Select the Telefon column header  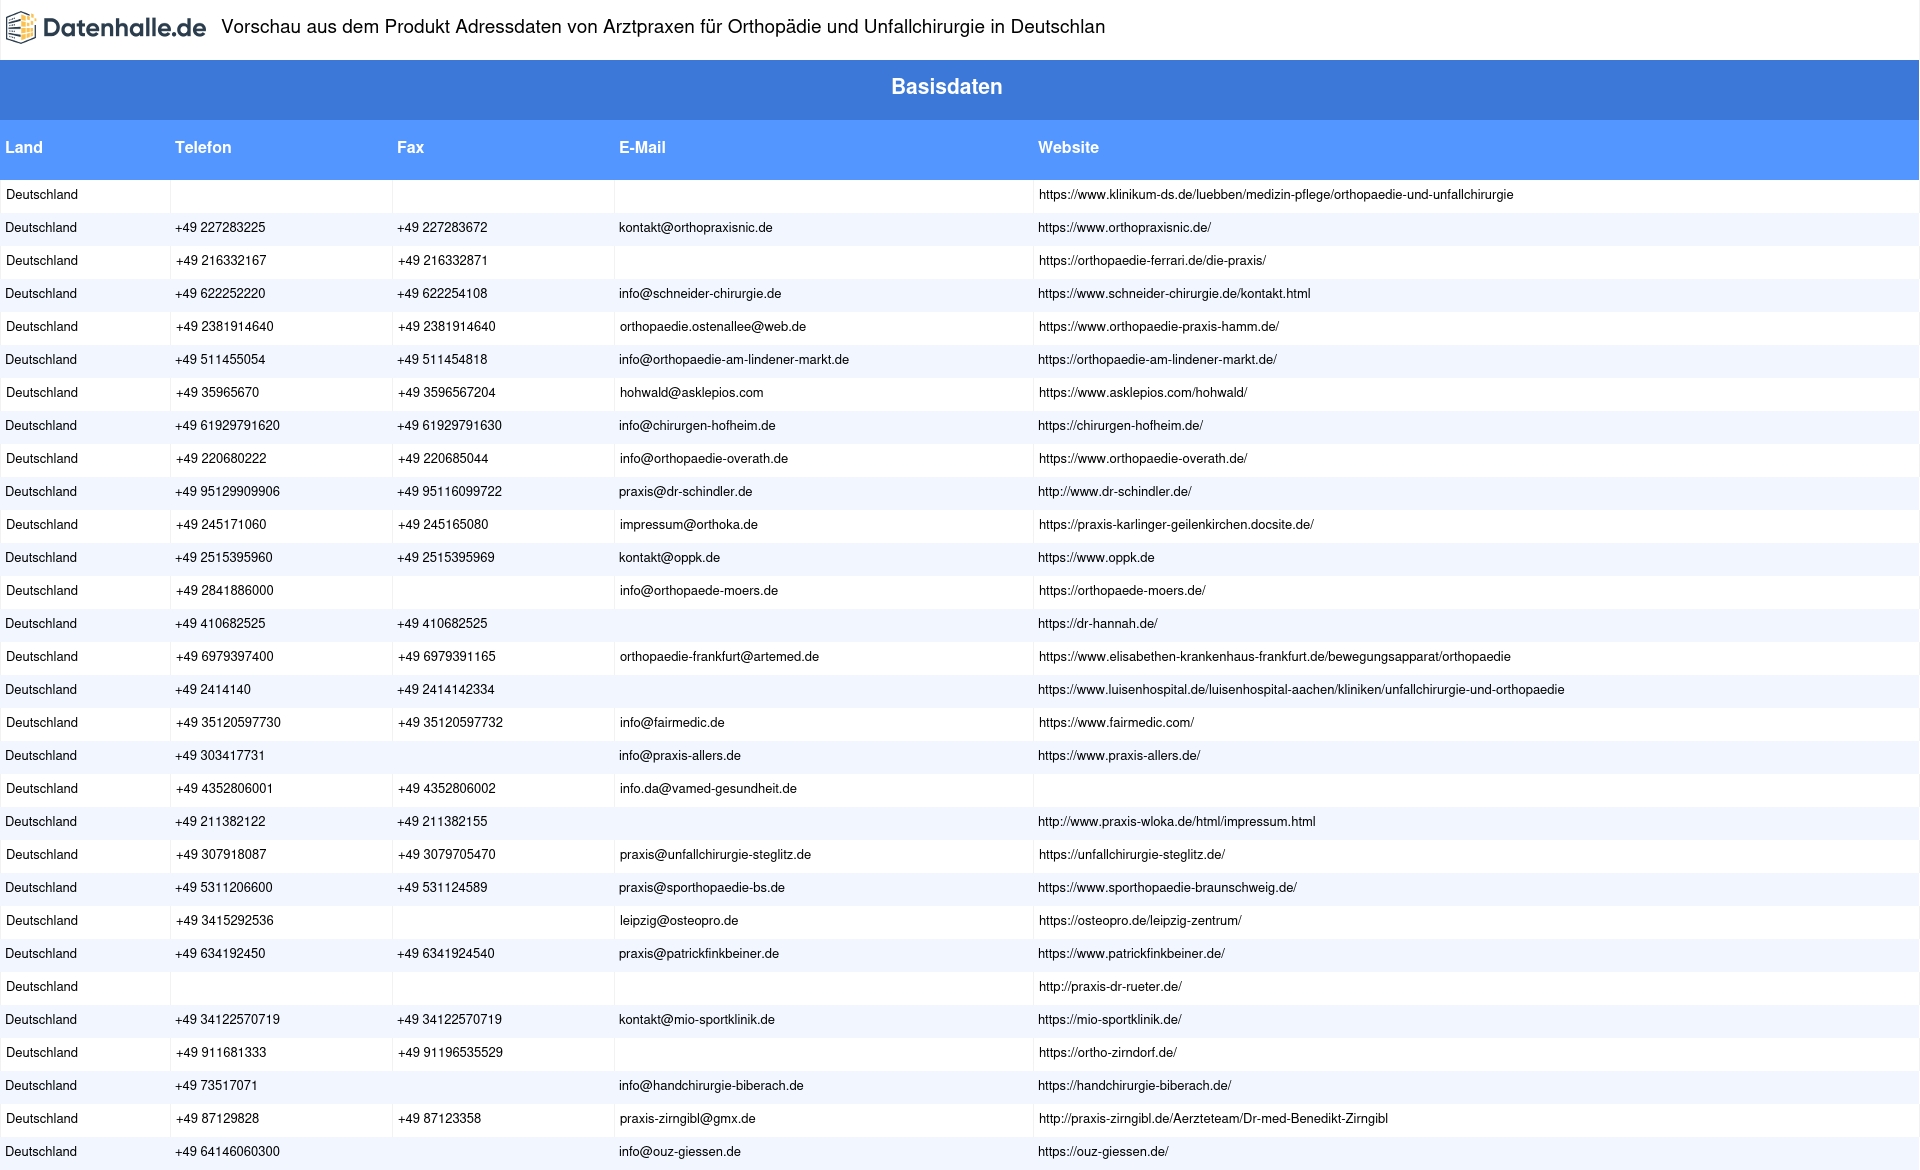[x=203, y=147]
